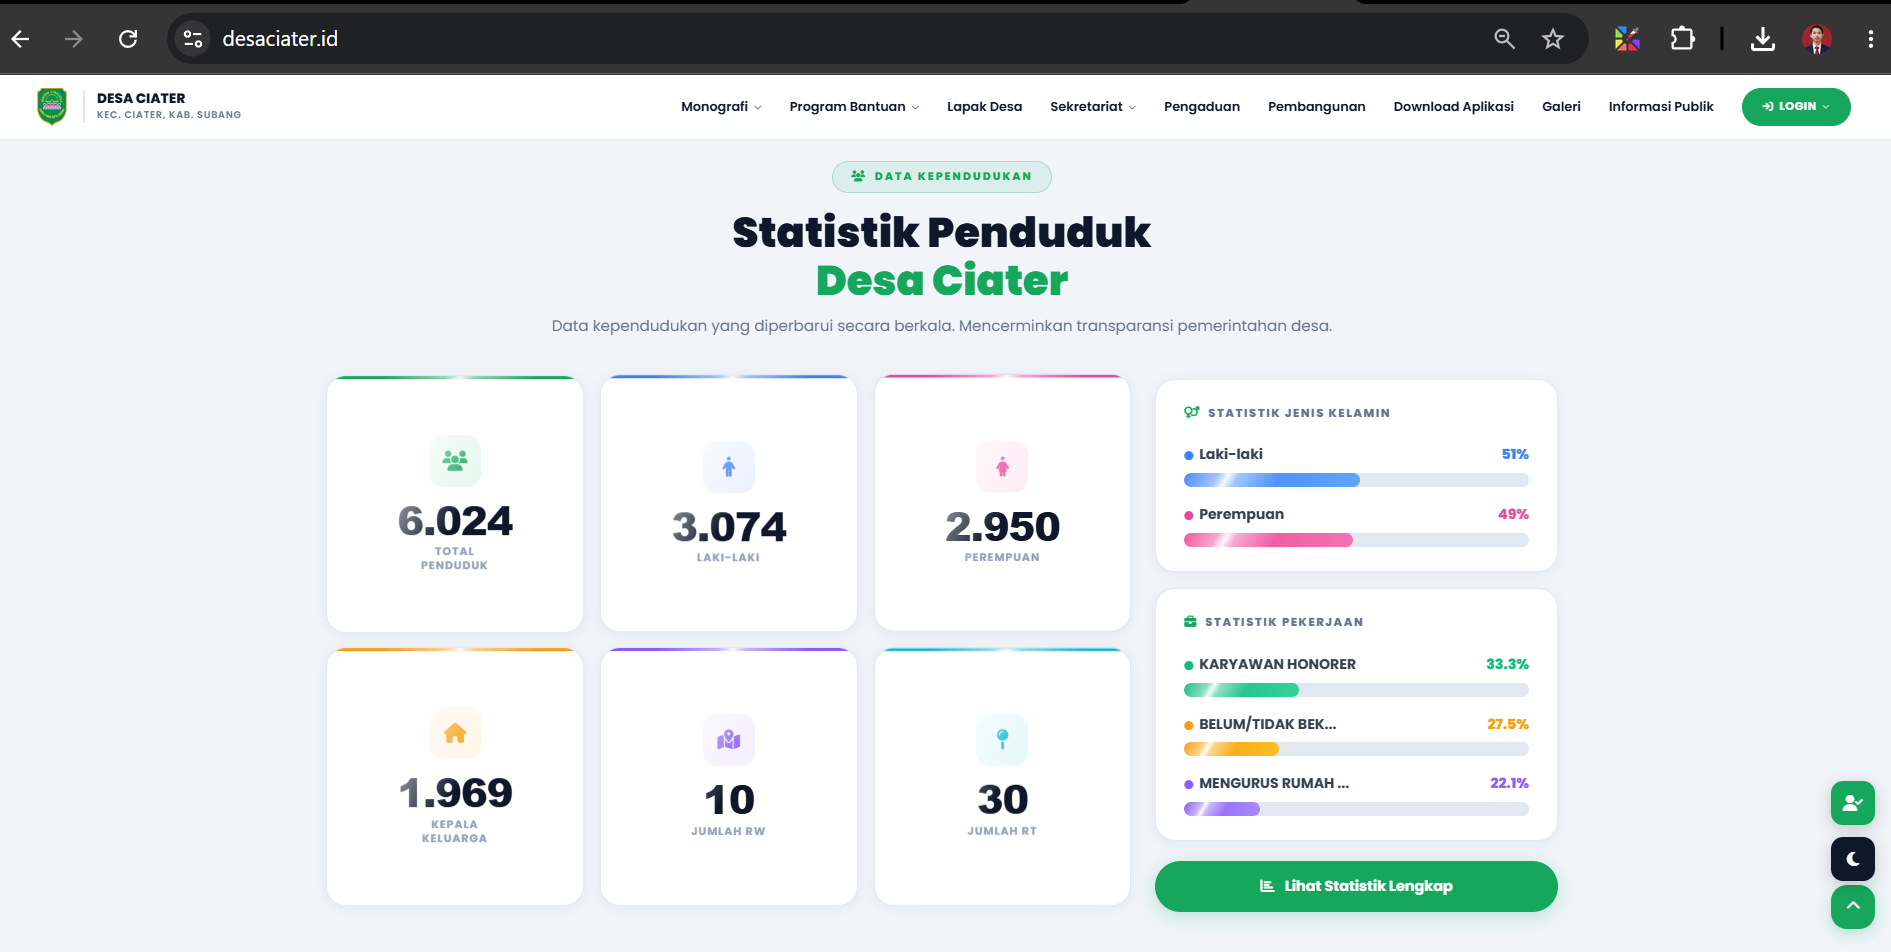The height and width of the screenshot is (952, 1891).
Task: Click the colorful extension icon in the toolbar
Action: [1627, 39]
